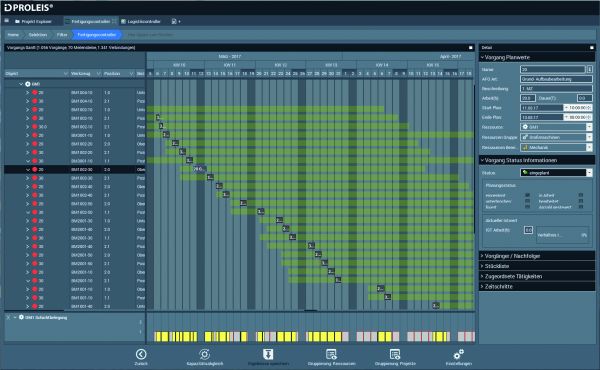Click the Ergebnisse speichern icon
Image resolution: width=600 pixels, height=370 pixels.
268,354
